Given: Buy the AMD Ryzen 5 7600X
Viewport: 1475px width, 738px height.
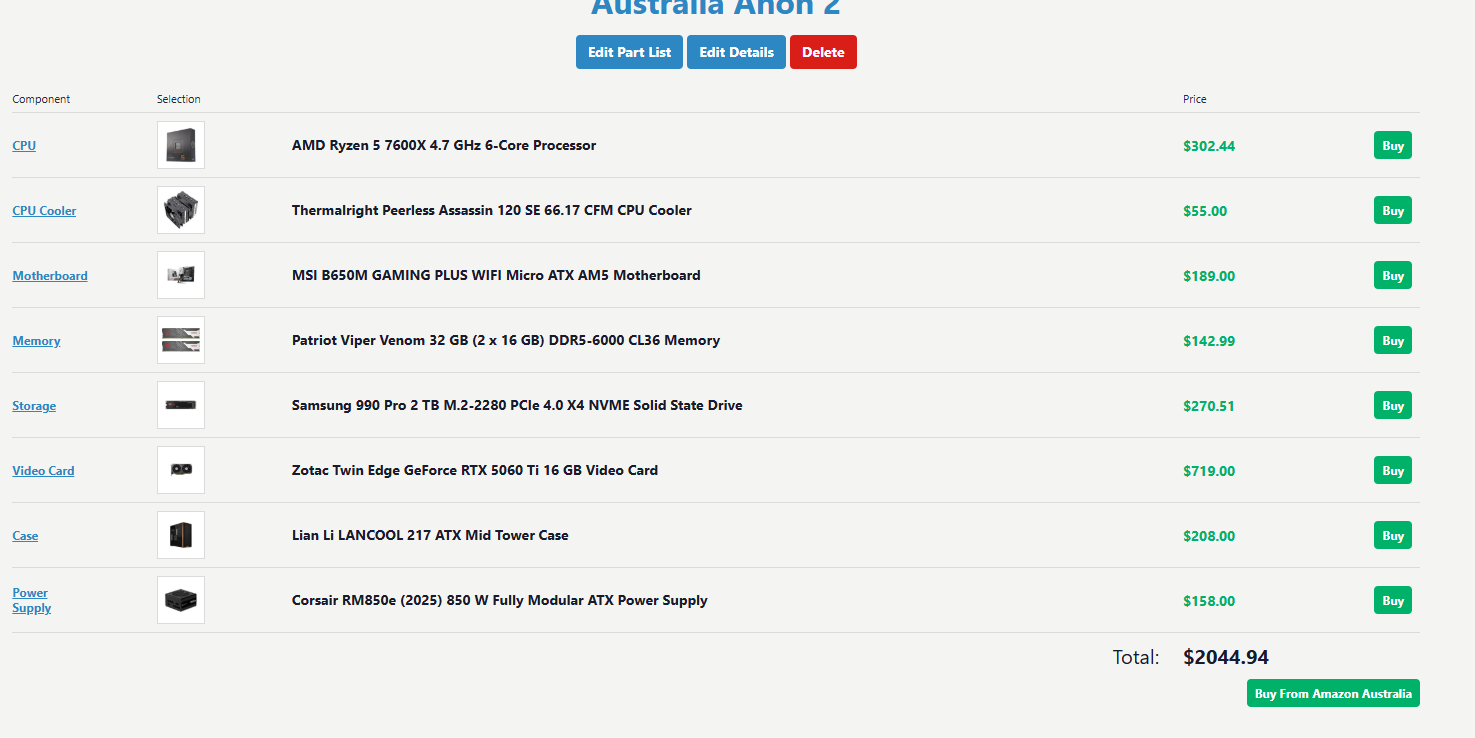Looking at the screenshot, I should pyautogui.click(x=1393, y=145).
